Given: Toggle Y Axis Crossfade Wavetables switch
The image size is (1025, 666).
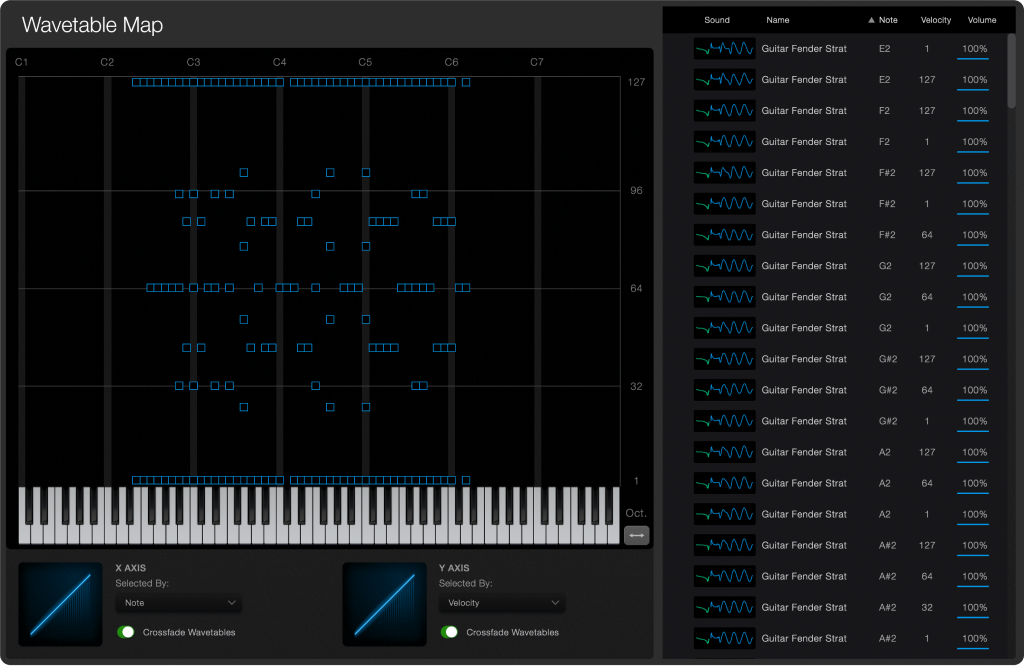Looking at the screenshot, I should [x=450, y=632].
